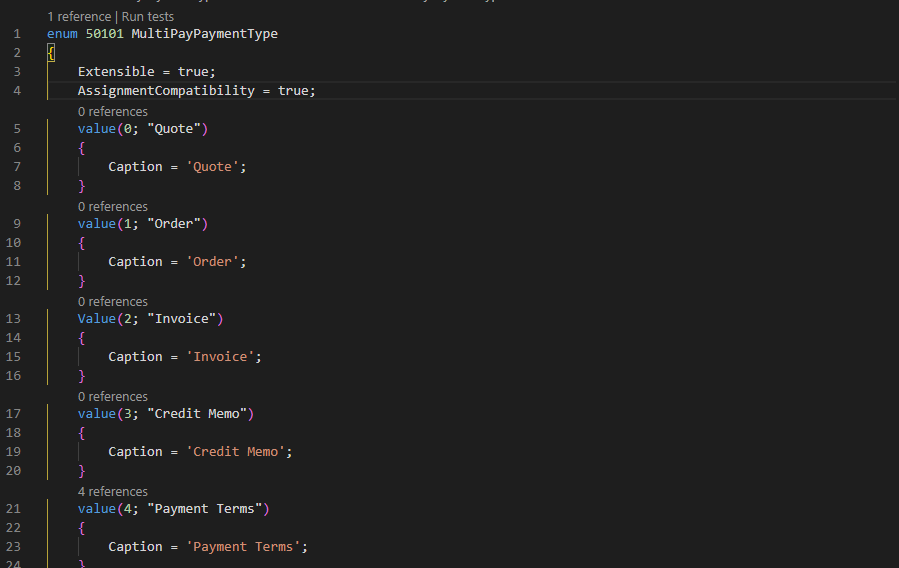Click line number 21 in the gutter

coord(13,509)
